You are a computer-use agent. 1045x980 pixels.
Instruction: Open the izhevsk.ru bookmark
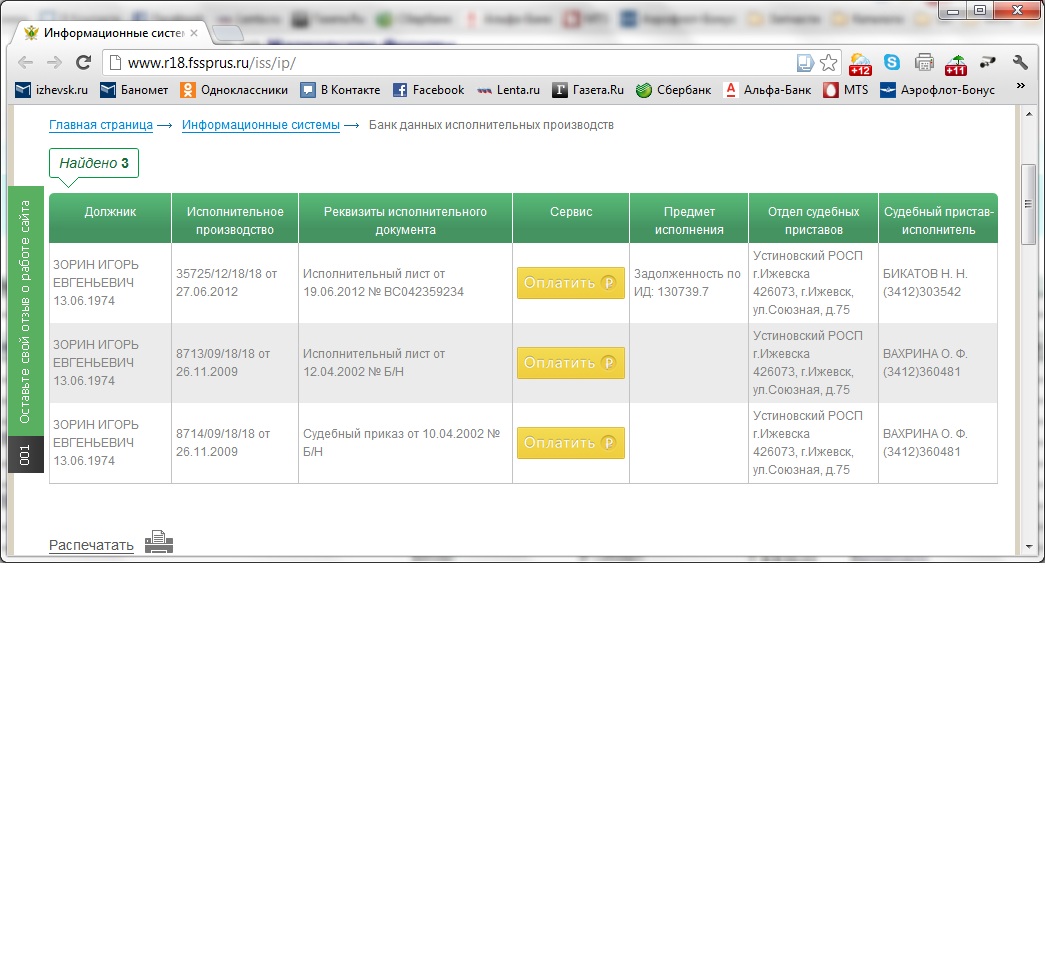click(51, 90)
